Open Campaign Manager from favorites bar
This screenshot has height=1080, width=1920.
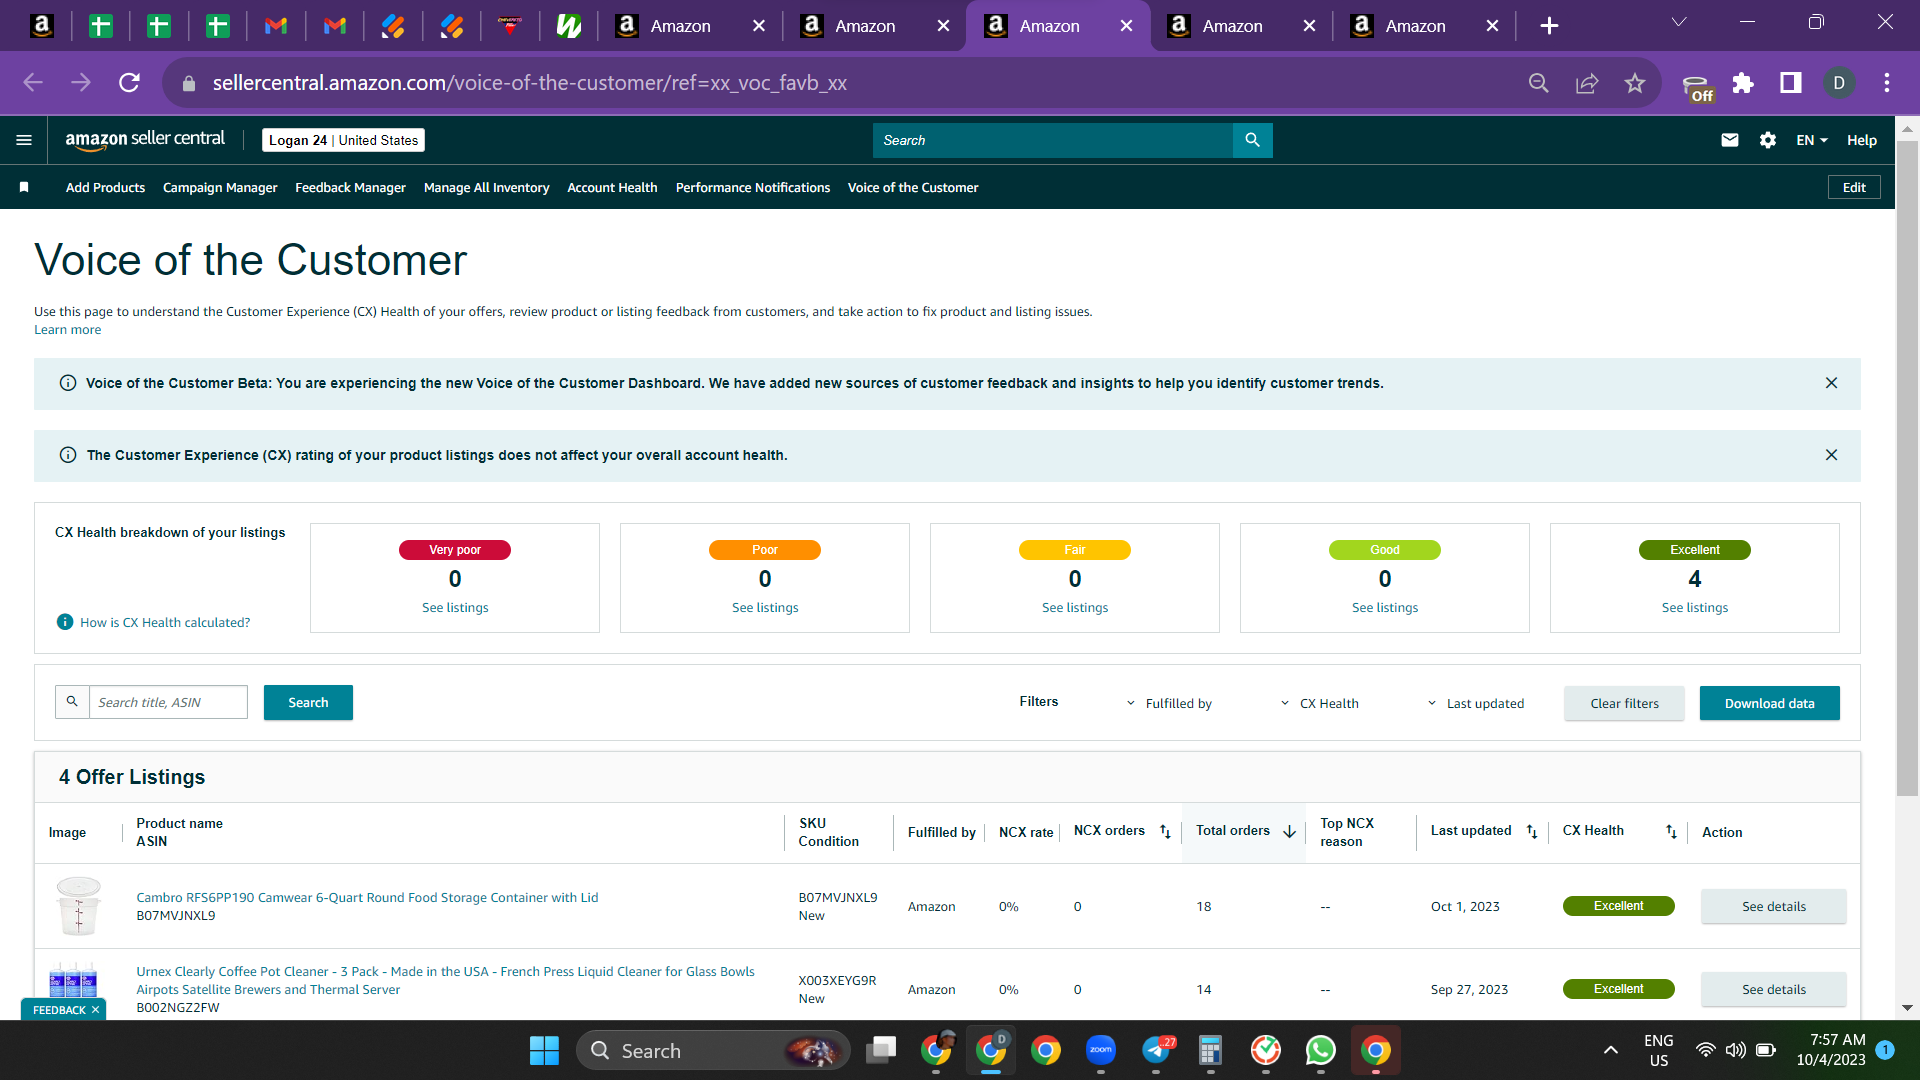pyautogui.click(x=220, y=187)
